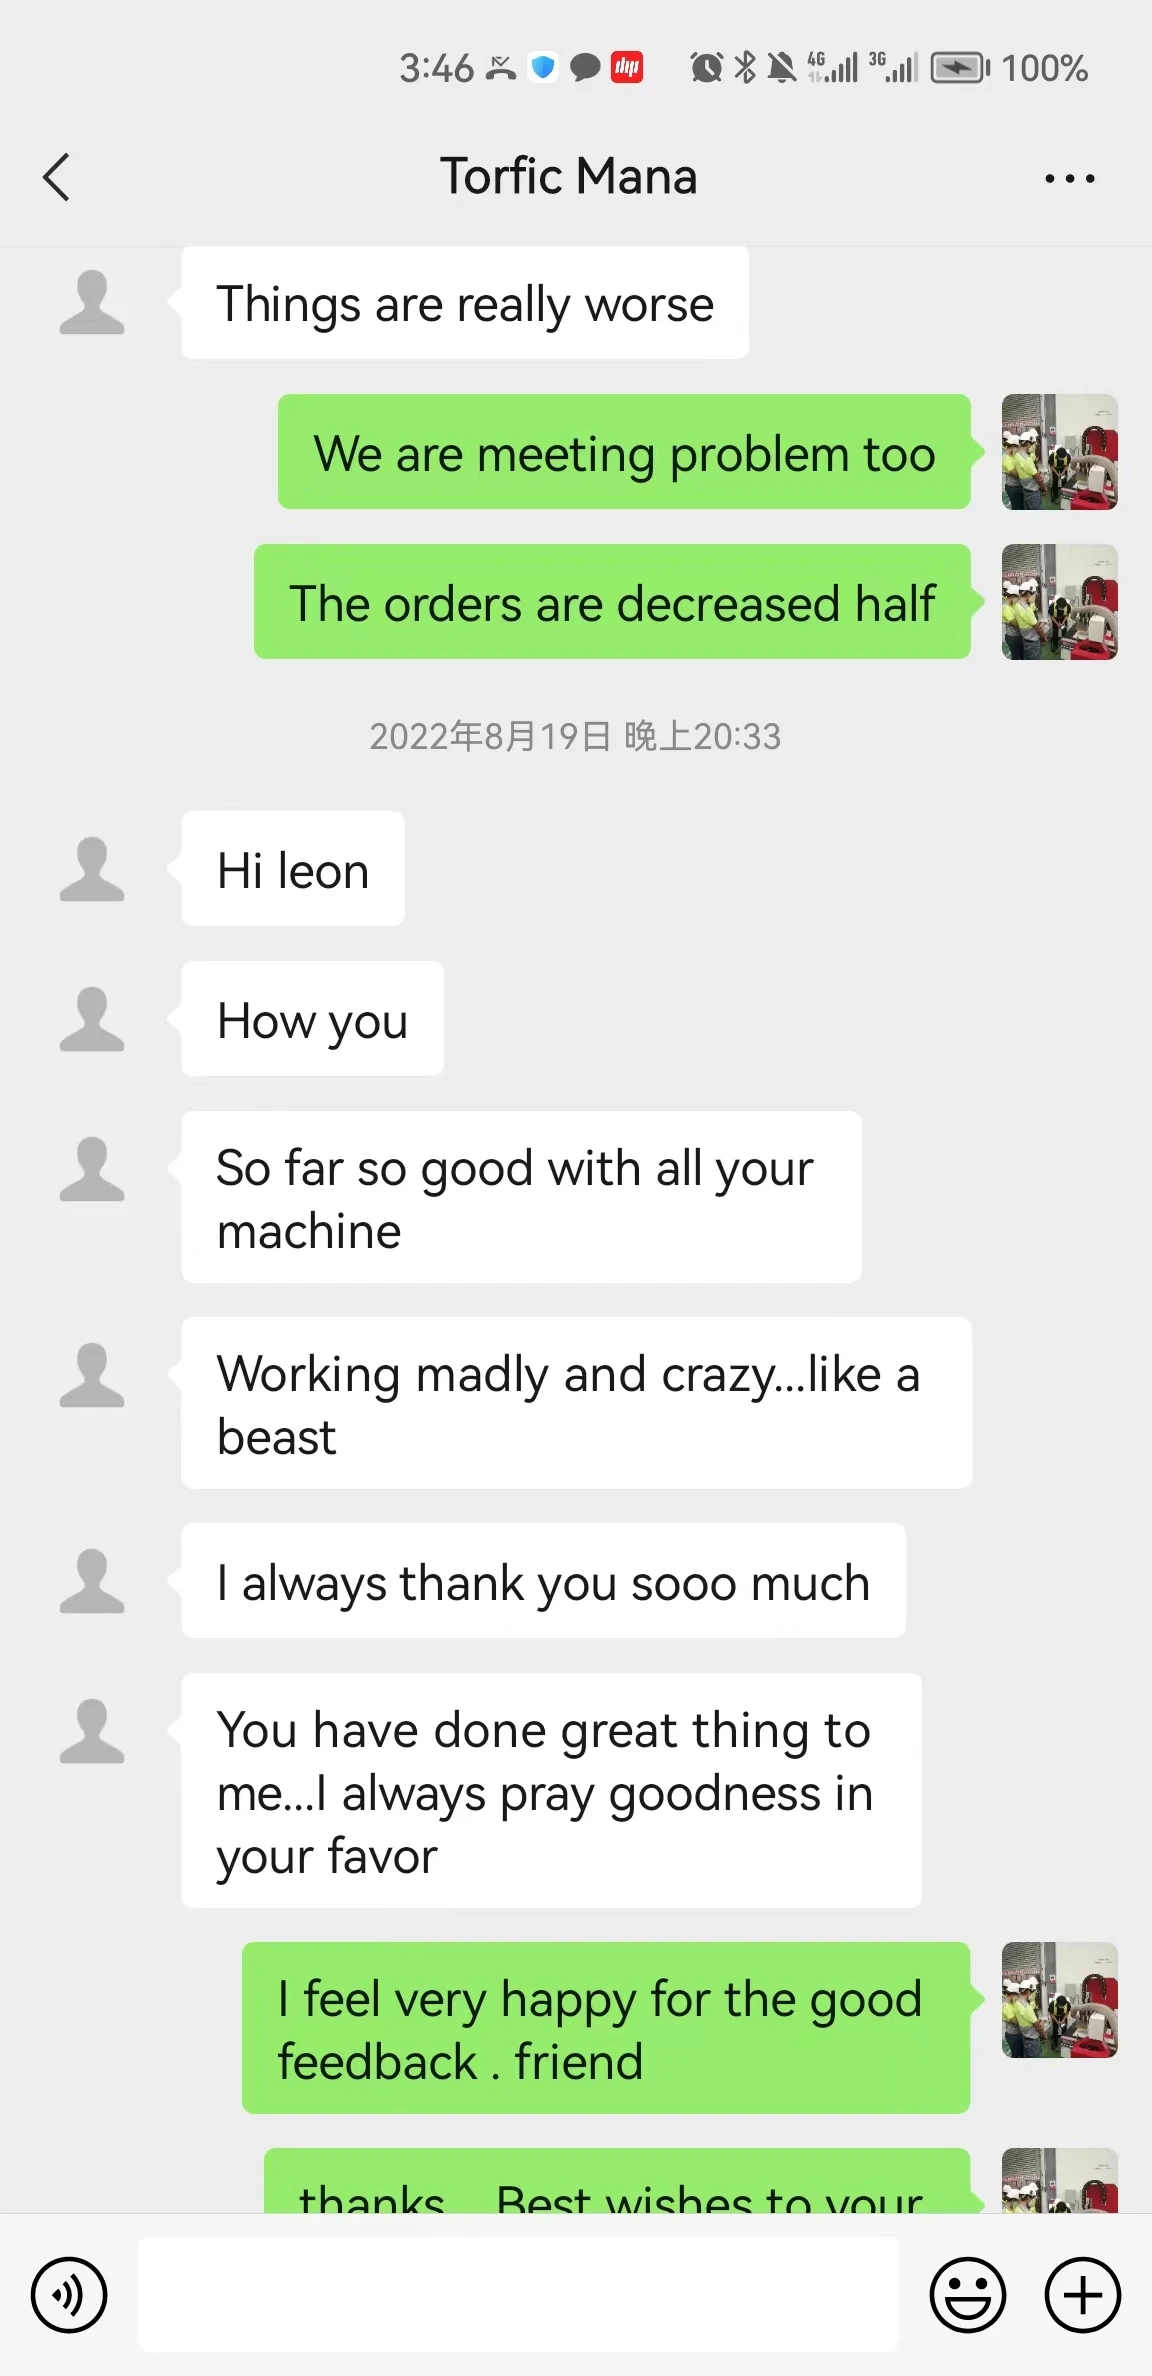Tap contact avatar beside "I always thank you"

92,1581
